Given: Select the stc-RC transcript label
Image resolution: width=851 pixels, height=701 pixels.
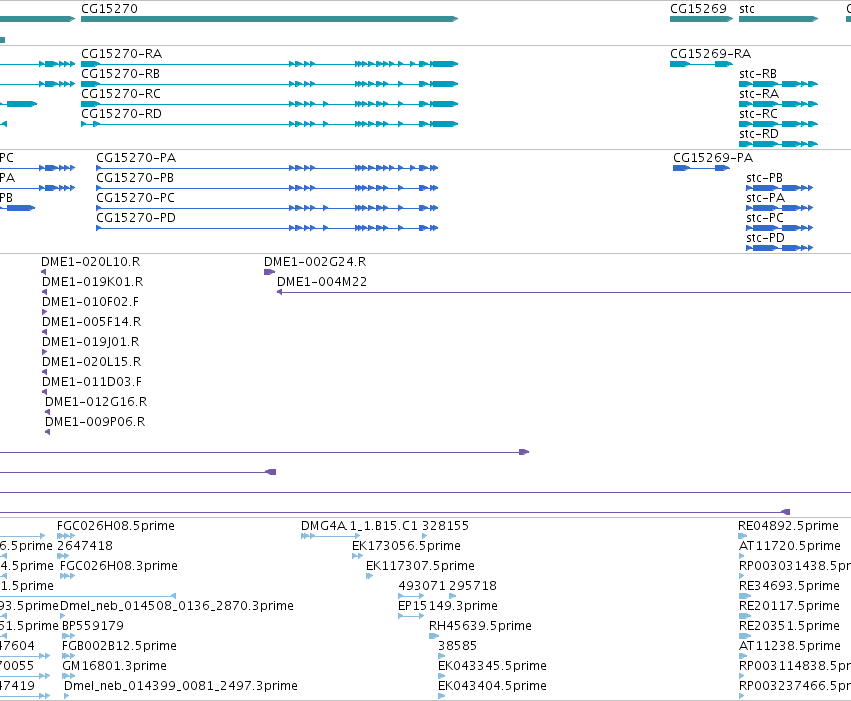Looking at the screenshot, I should pyautogui.click(x=758, y=114).
